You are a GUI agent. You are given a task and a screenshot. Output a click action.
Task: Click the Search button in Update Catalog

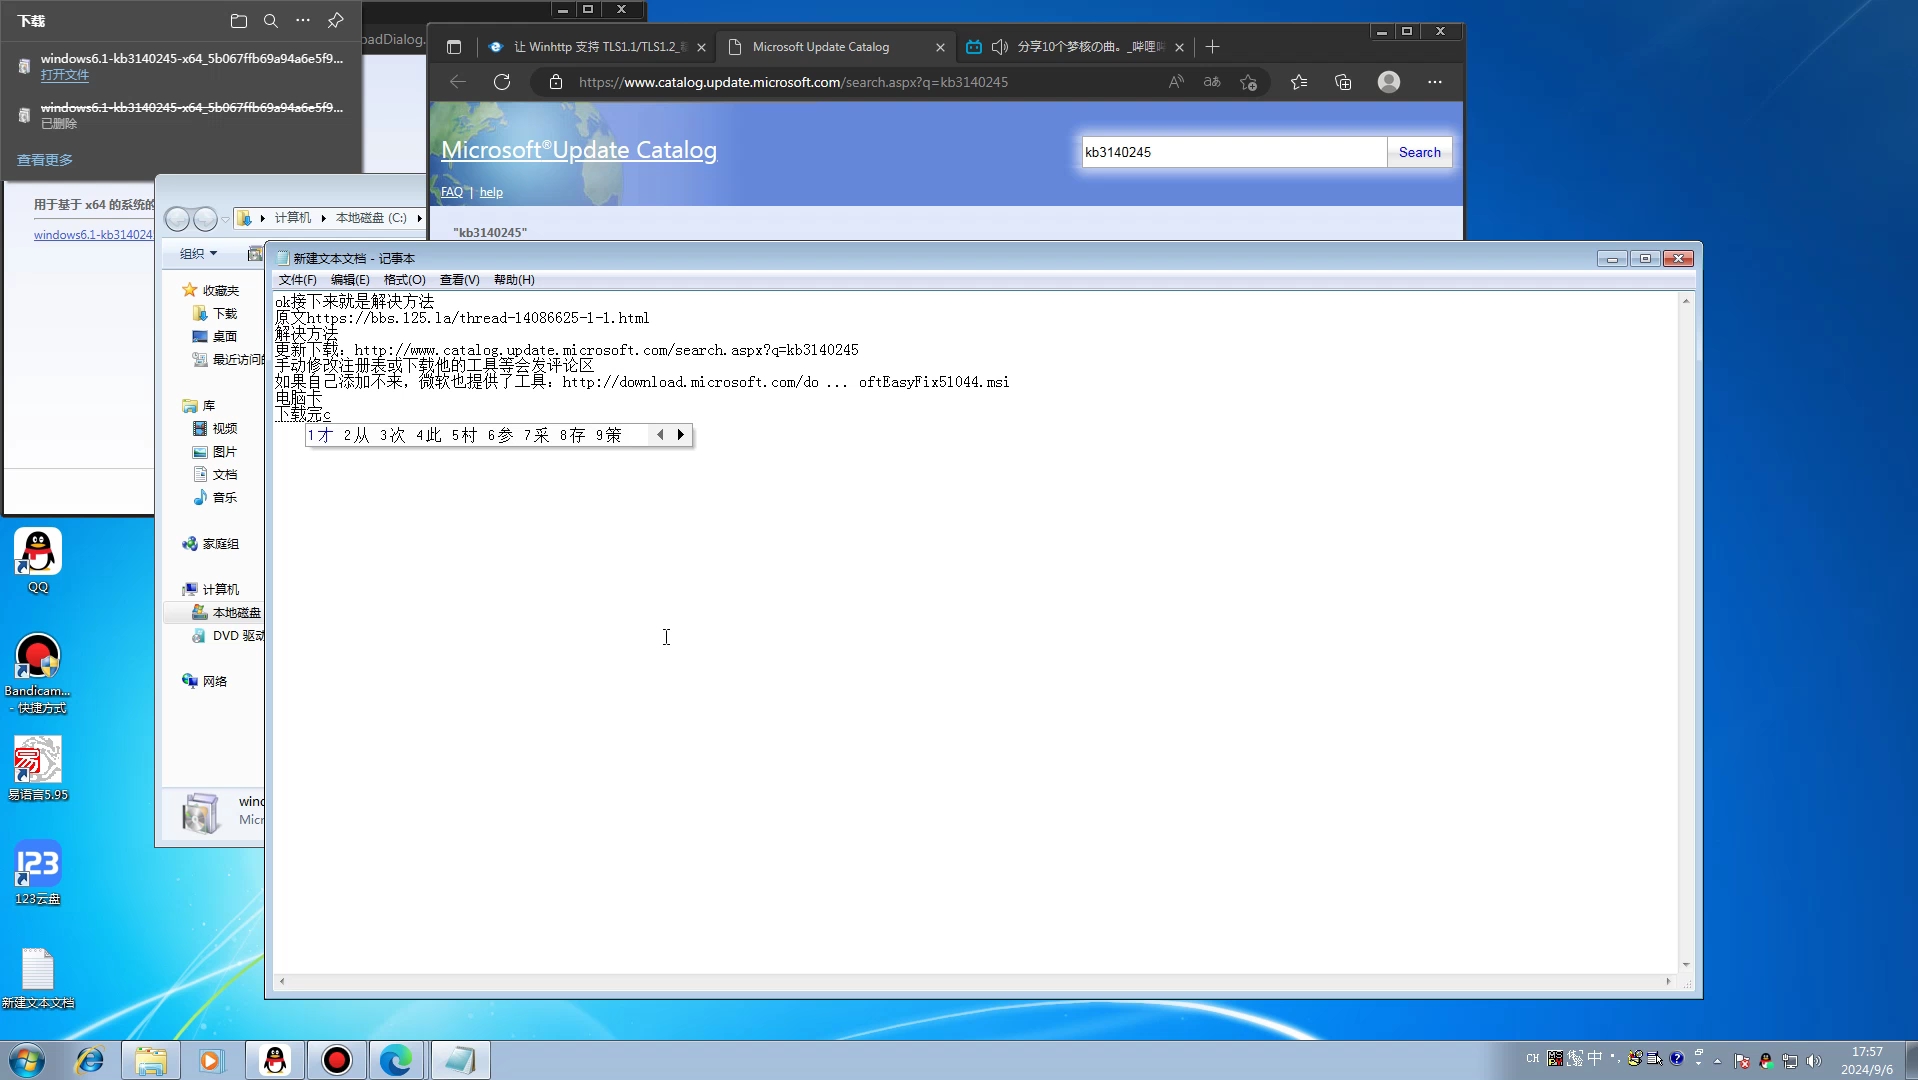(1419, 152)
